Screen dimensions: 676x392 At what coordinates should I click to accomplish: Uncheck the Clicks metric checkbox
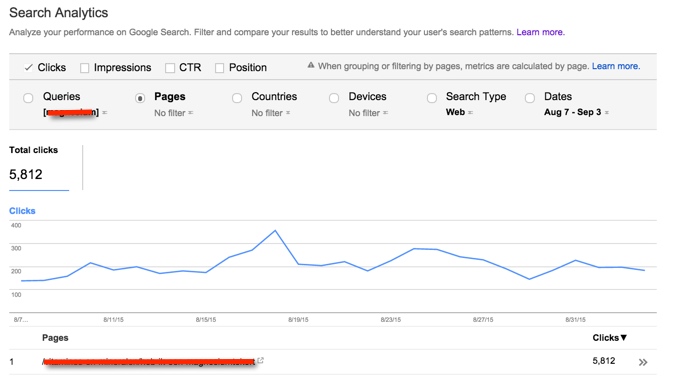coord(28,68)
